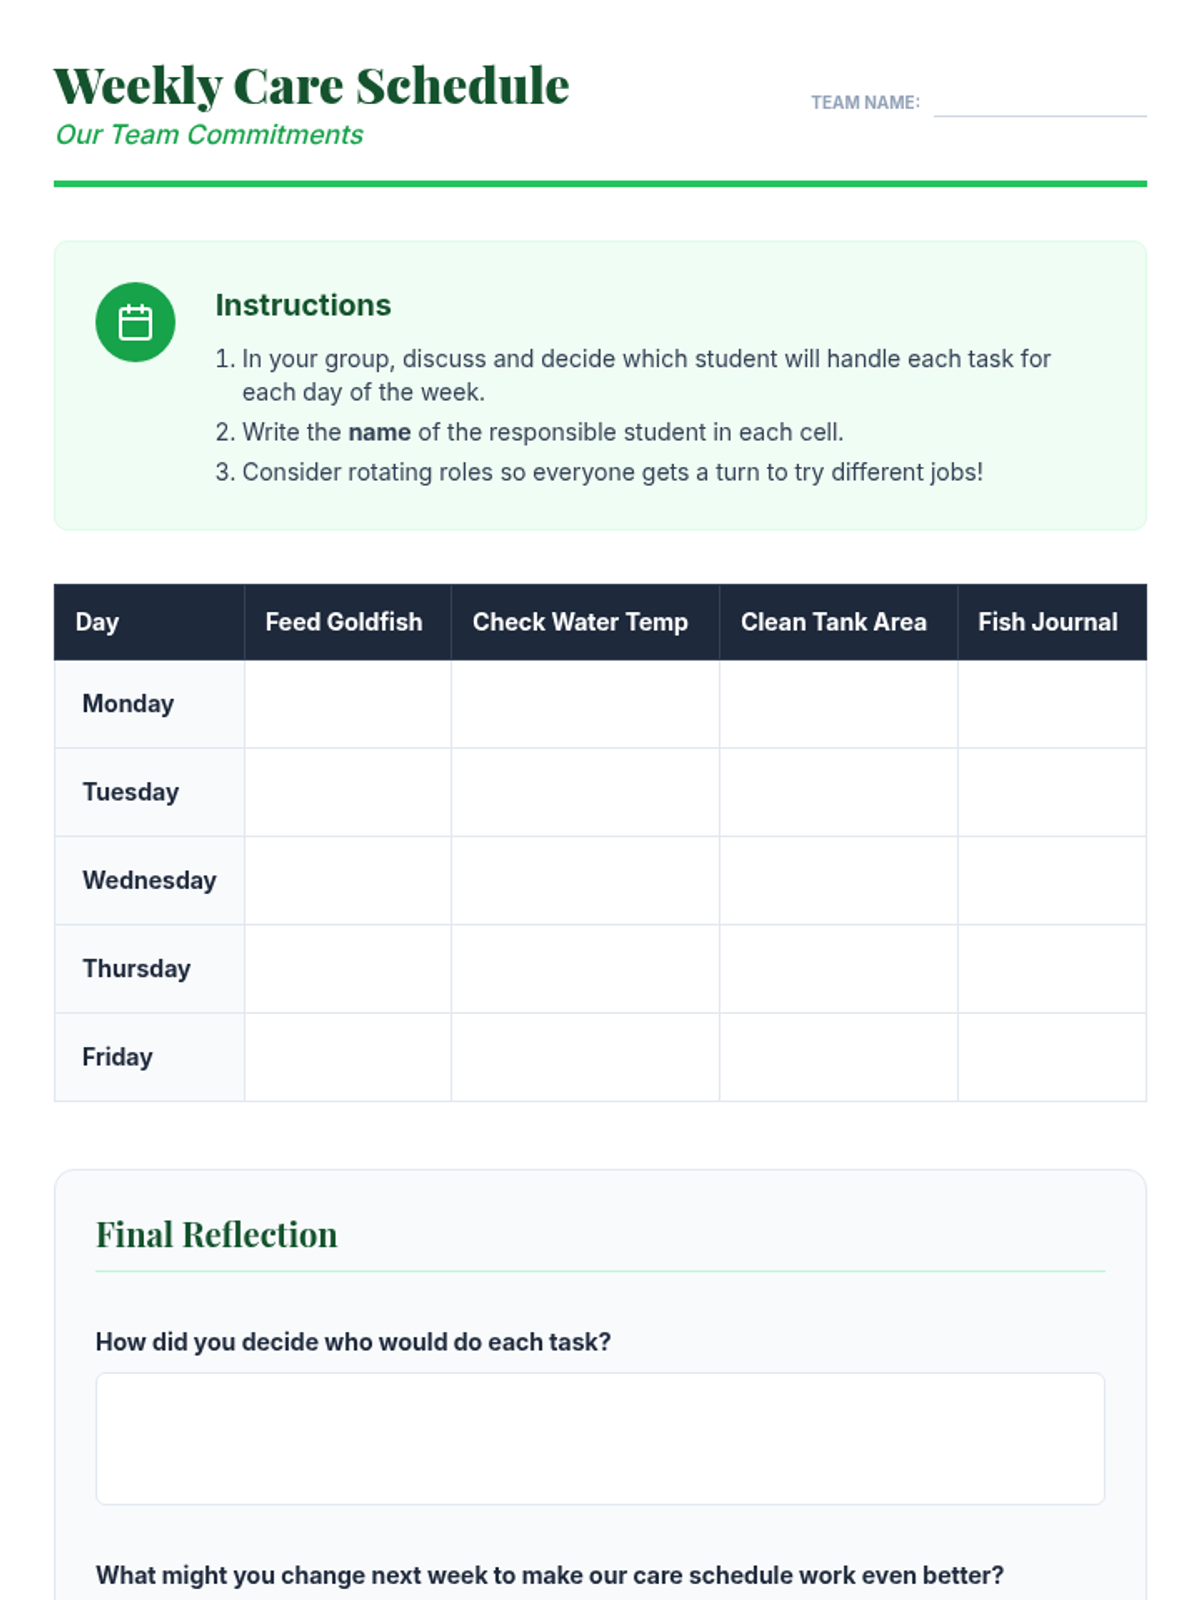Select Thursday's Check Water Temp cell
The width and height of the screenshot is (1200, 1600).
pos(585,969)
